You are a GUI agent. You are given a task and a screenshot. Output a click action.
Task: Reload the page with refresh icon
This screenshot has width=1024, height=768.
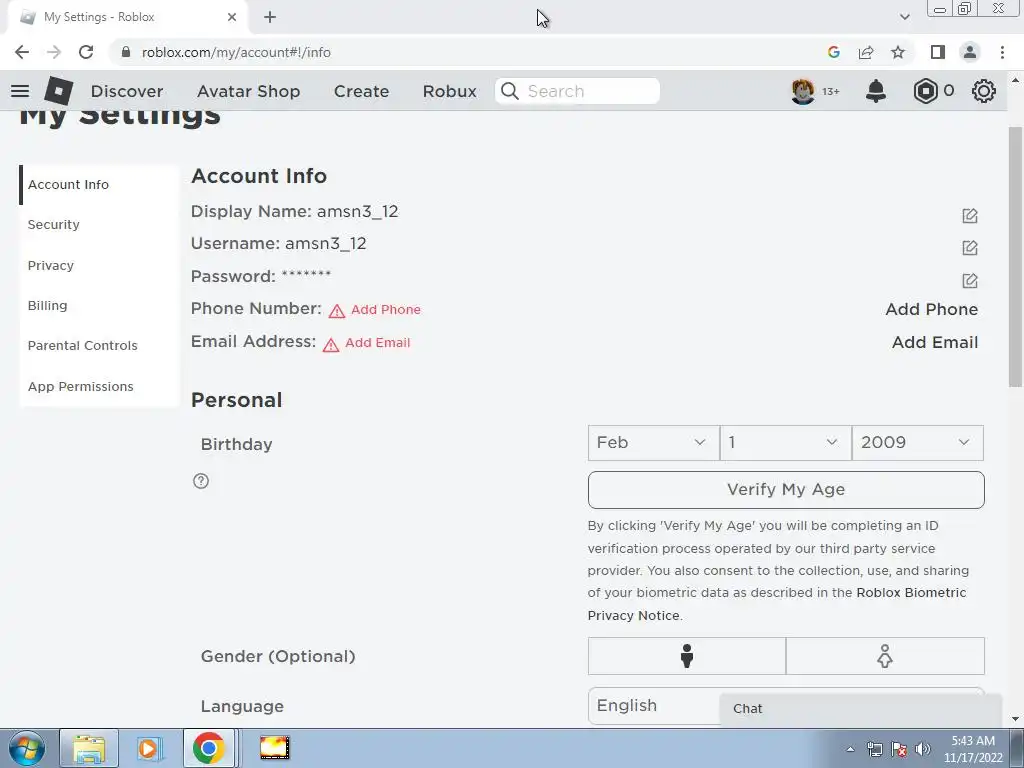tap(86, 52)
